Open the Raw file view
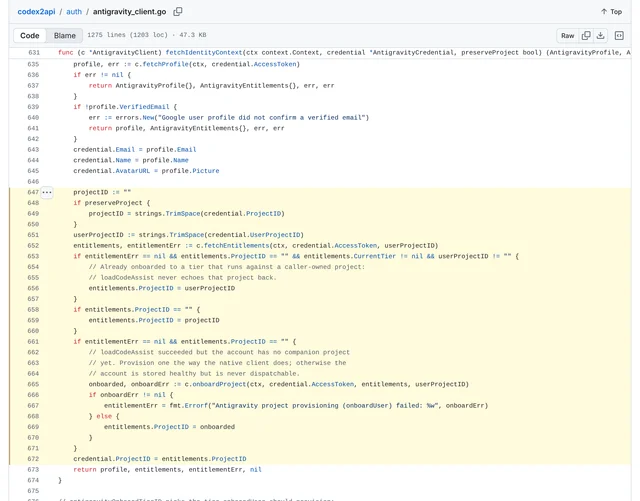Screen dimensions: 640x501 (x=567, y=36)
